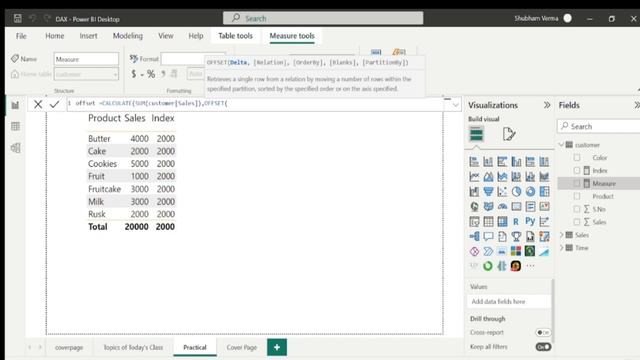Select the donut chart visual
Image resolution: width=640 pixels, height=360 pixels.
[530, 191]
